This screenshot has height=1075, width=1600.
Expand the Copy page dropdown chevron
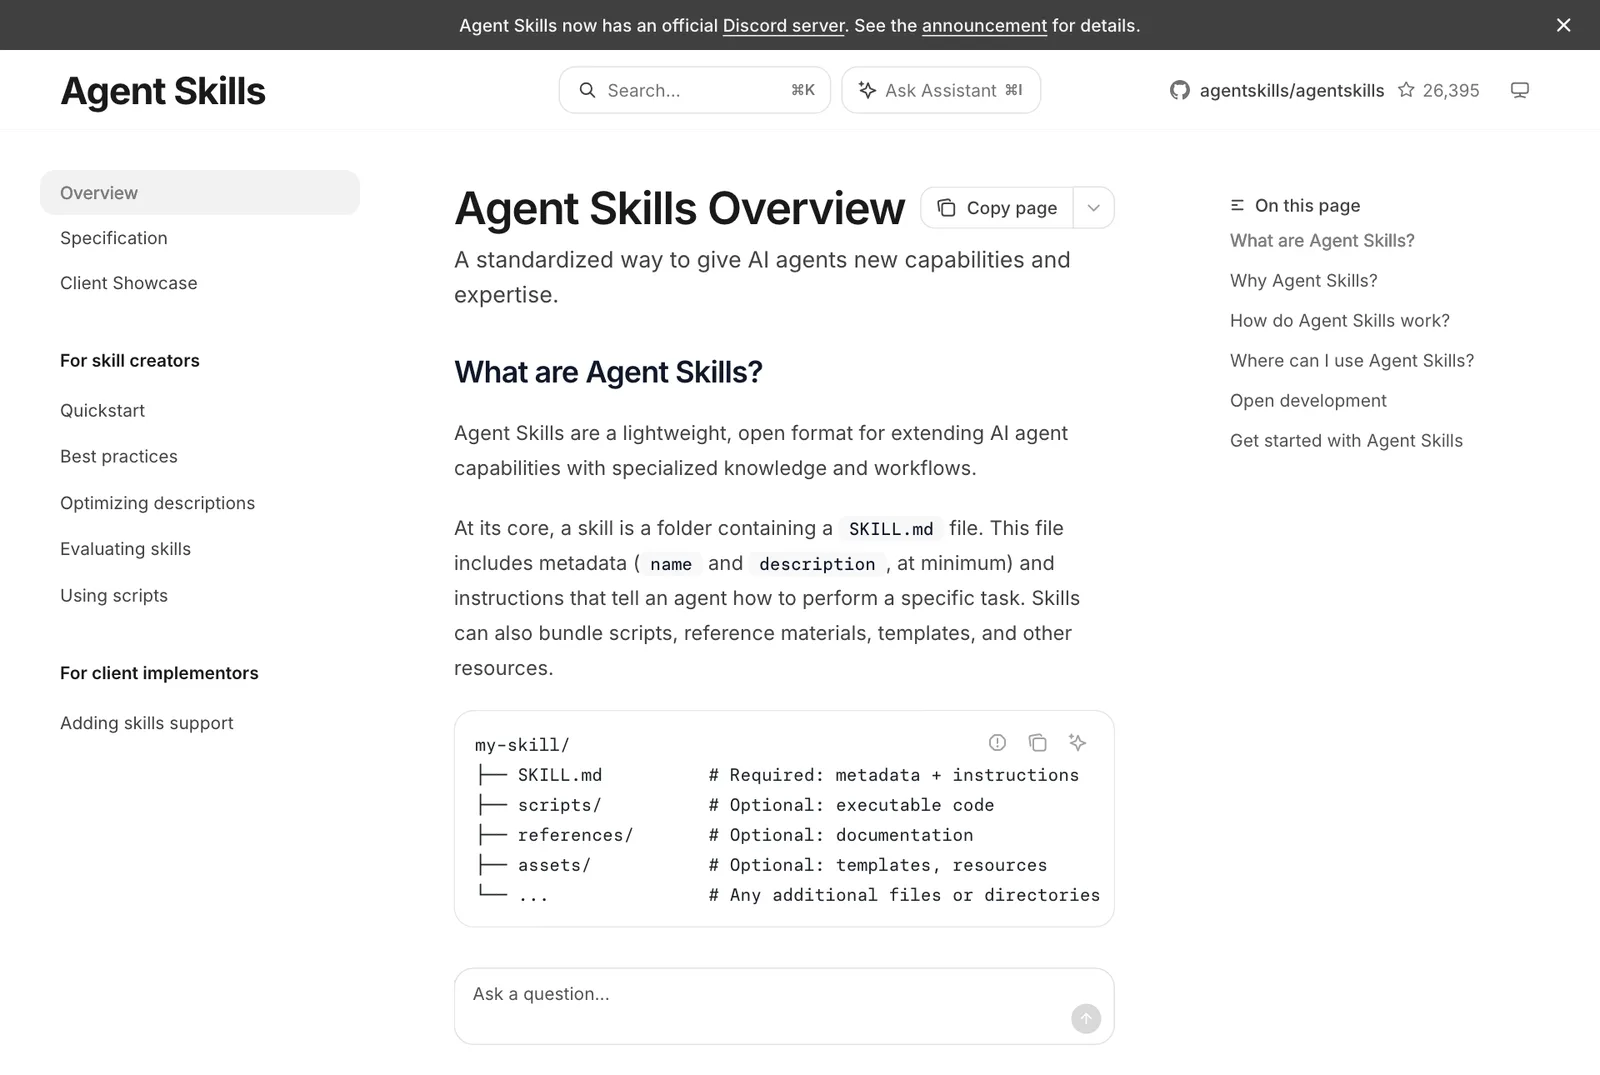pos(1094,208)
